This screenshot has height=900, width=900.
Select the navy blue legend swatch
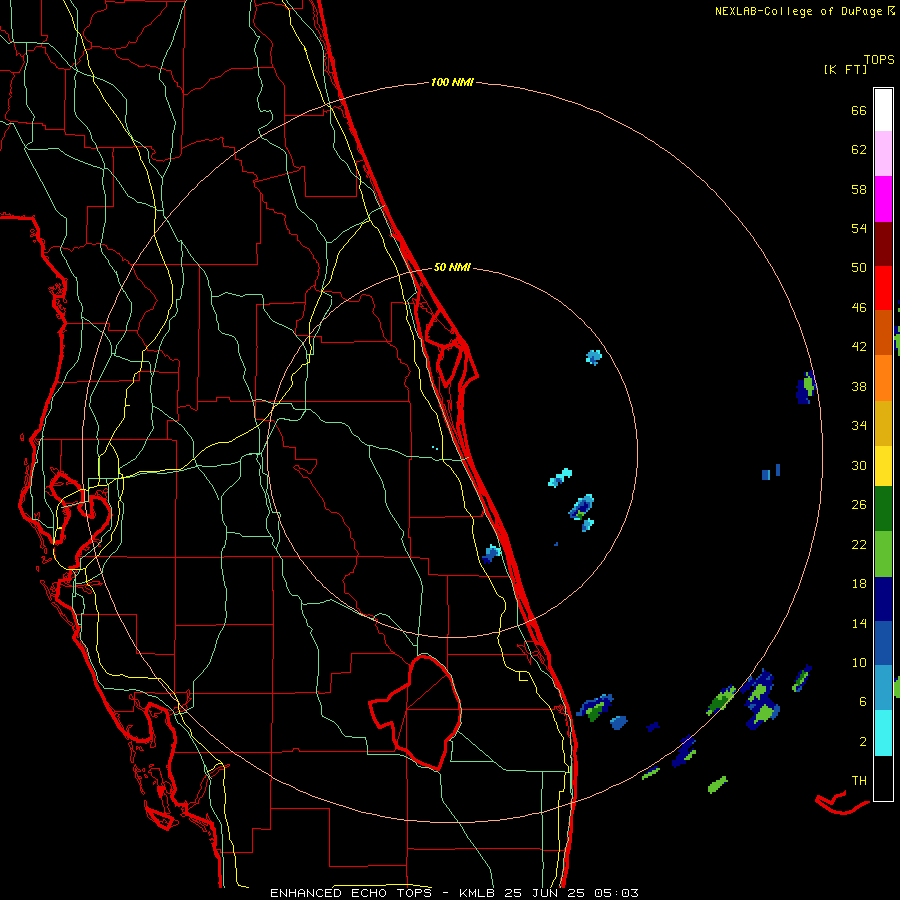tap(883, 599)
